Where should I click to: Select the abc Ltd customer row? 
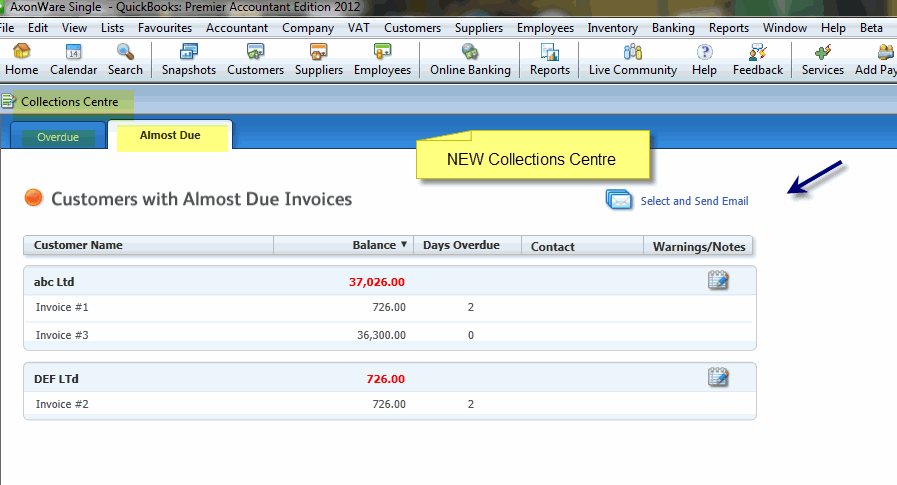click(390, 281)
